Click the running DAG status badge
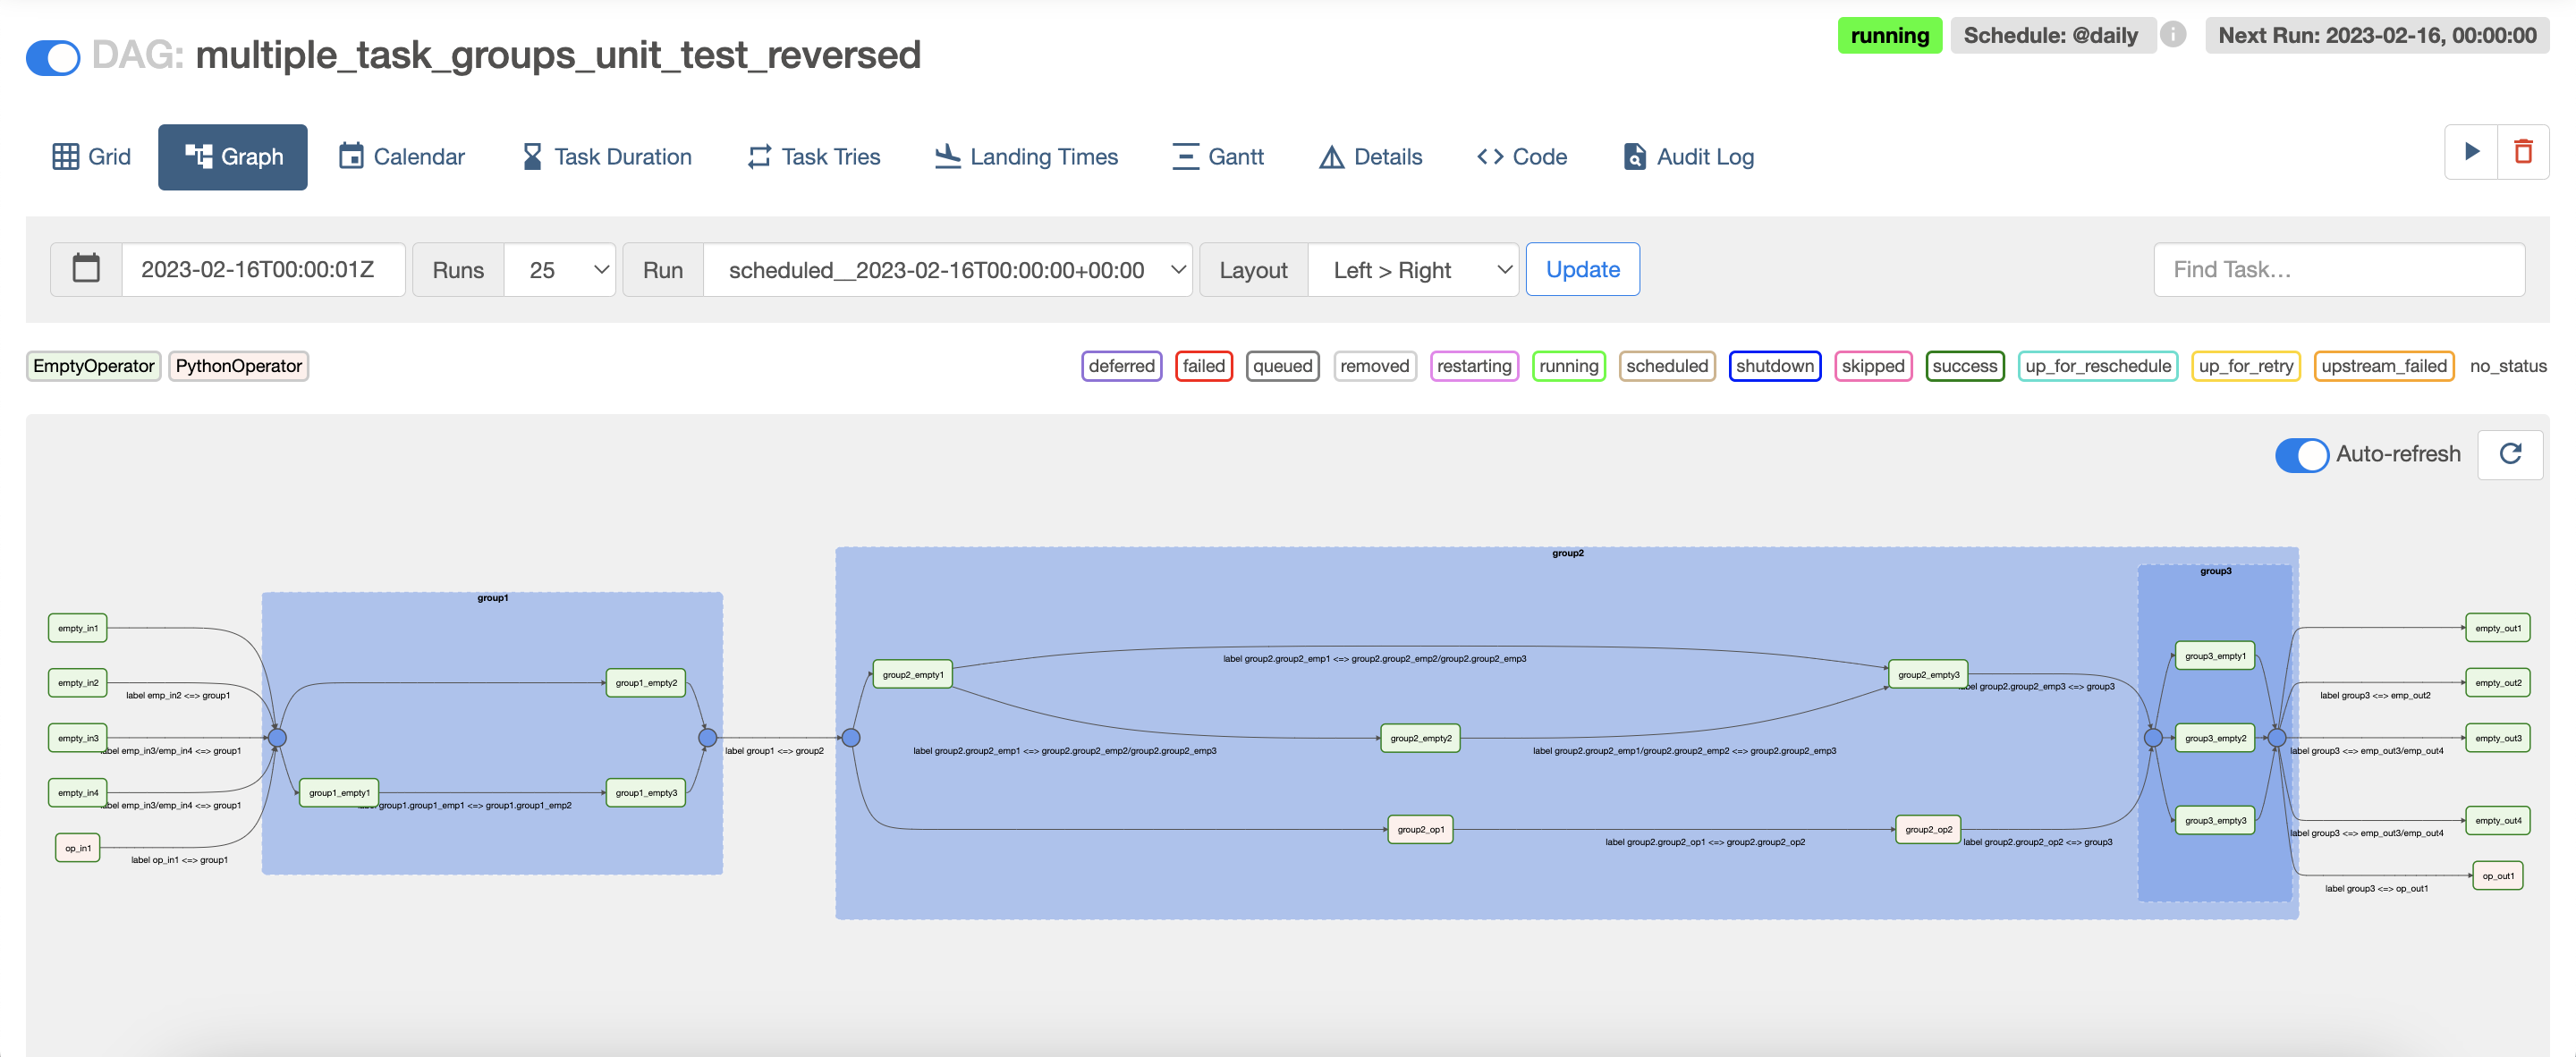 point(1888,36)
